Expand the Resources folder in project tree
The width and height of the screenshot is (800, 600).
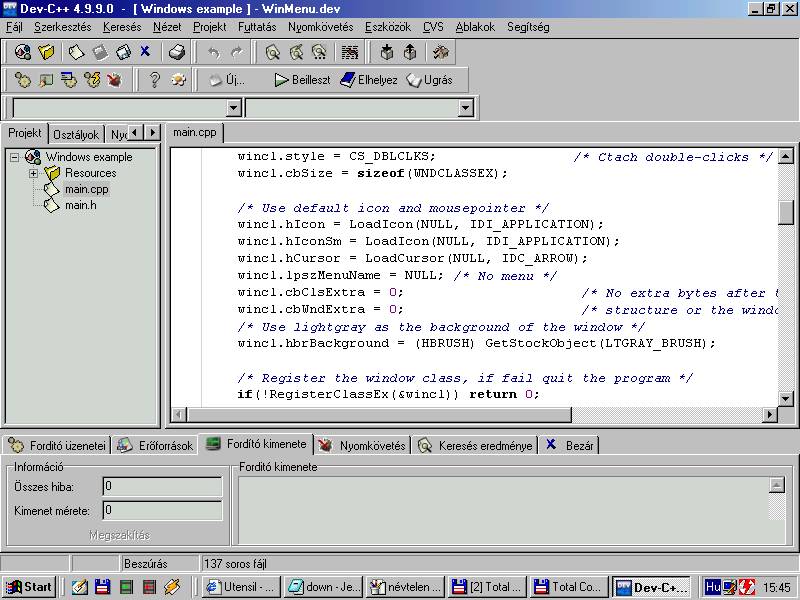(33, 173)
